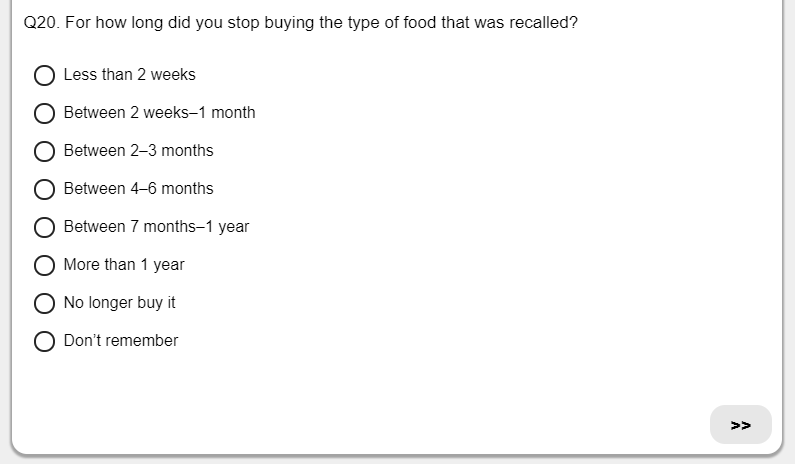The height and width of the screenshot is (464, 795).
Task: Select the 'Less than 2 weeks' radio button
Action: [x=44, y=75]
